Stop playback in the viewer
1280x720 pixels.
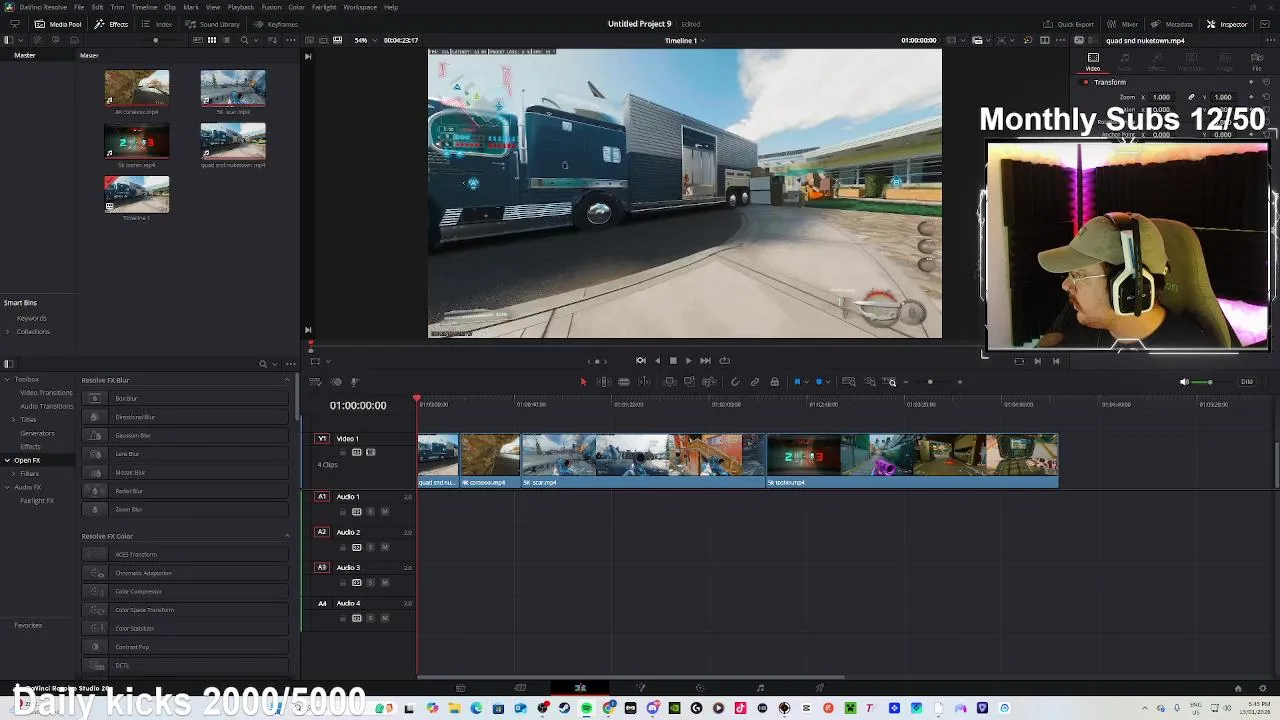click(673, 361)
